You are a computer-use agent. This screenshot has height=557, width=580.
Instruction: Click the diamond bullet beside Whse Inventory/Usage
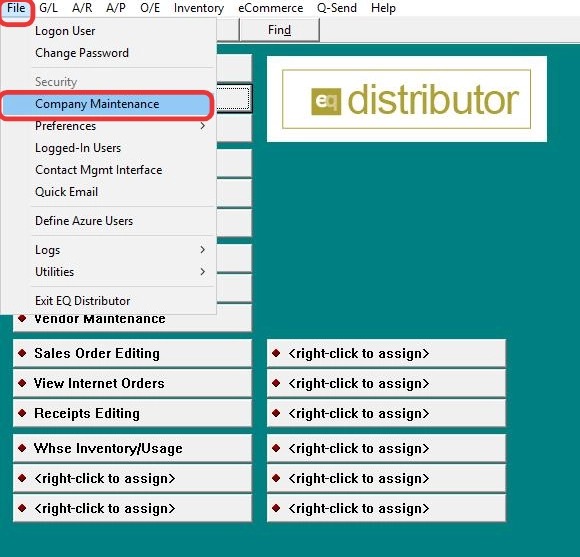click(x=22, y=448)
